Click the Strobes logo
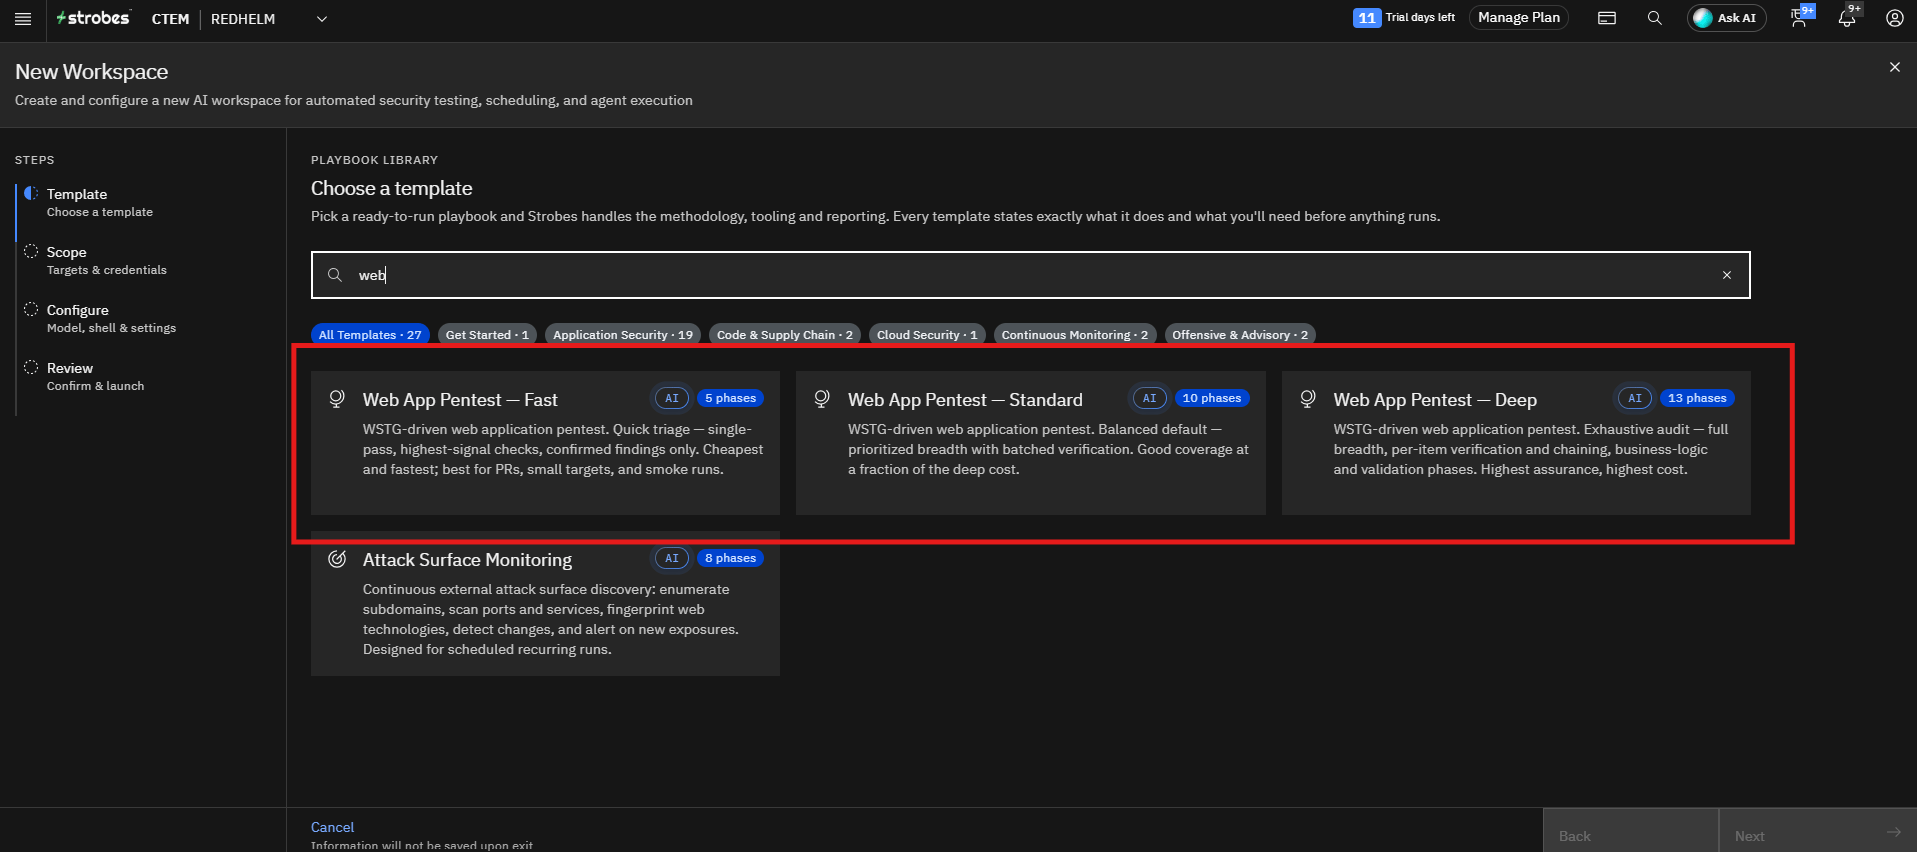The height and width of the screenshot is (852, 1917). pos(93,18)
